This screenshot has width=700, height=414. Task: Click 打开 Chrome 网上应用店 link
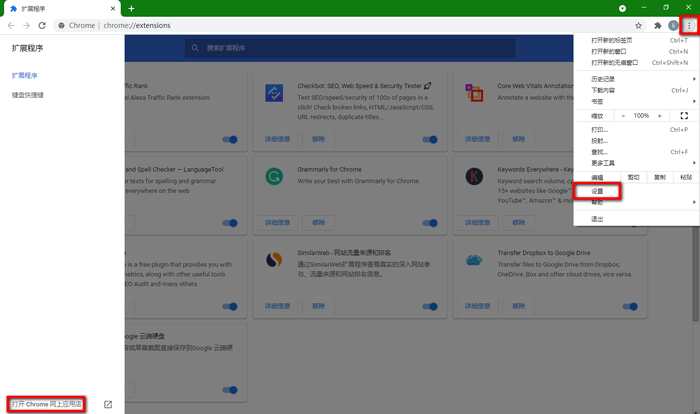[x=46, y=404]
